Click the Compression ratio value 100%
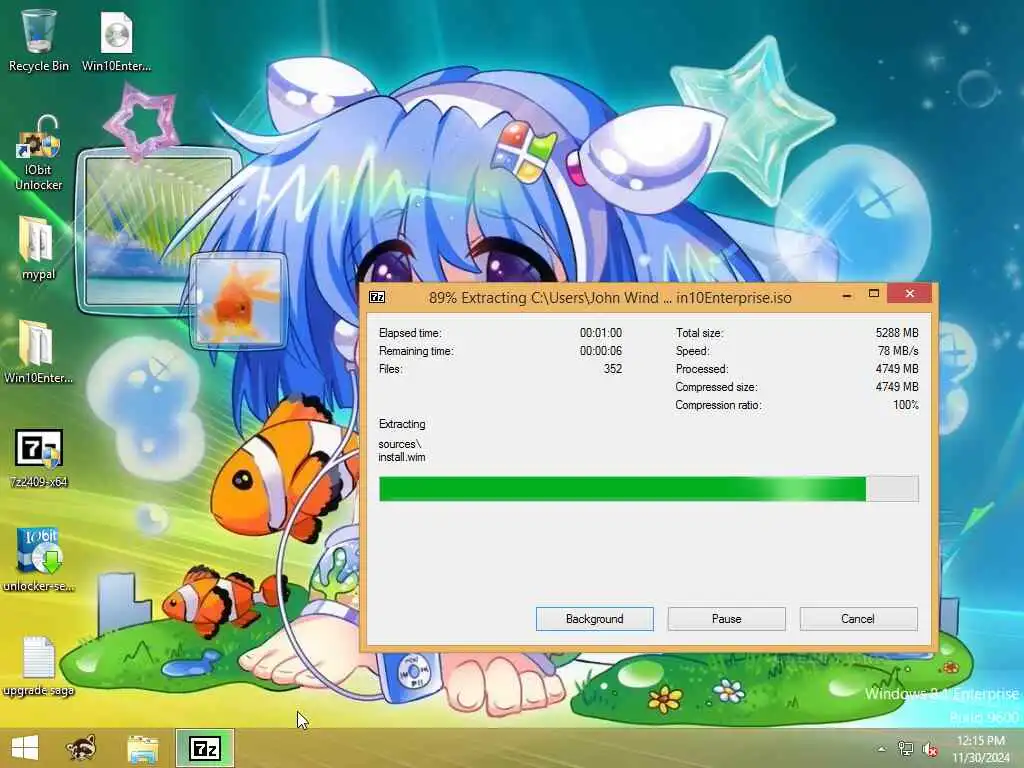This screenshot has width=1024, height=768. 906,405
